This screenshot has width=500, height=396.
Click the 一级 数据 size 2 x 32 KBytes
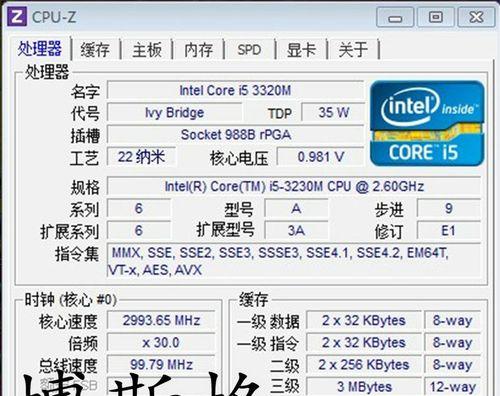coord(364,320)
